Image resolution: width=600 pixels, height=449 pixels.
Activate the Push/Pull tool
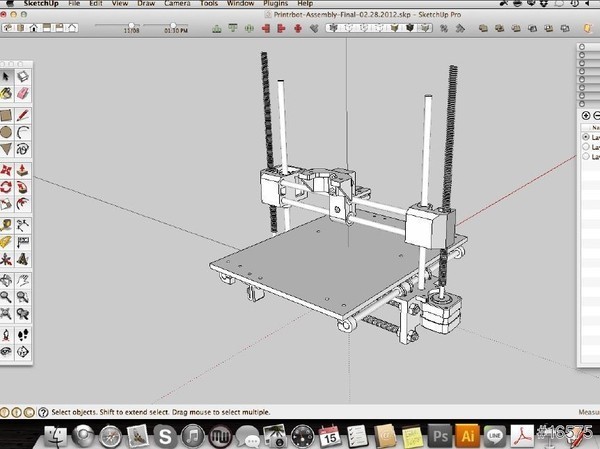pyautogui.click(x=22, y=169)
